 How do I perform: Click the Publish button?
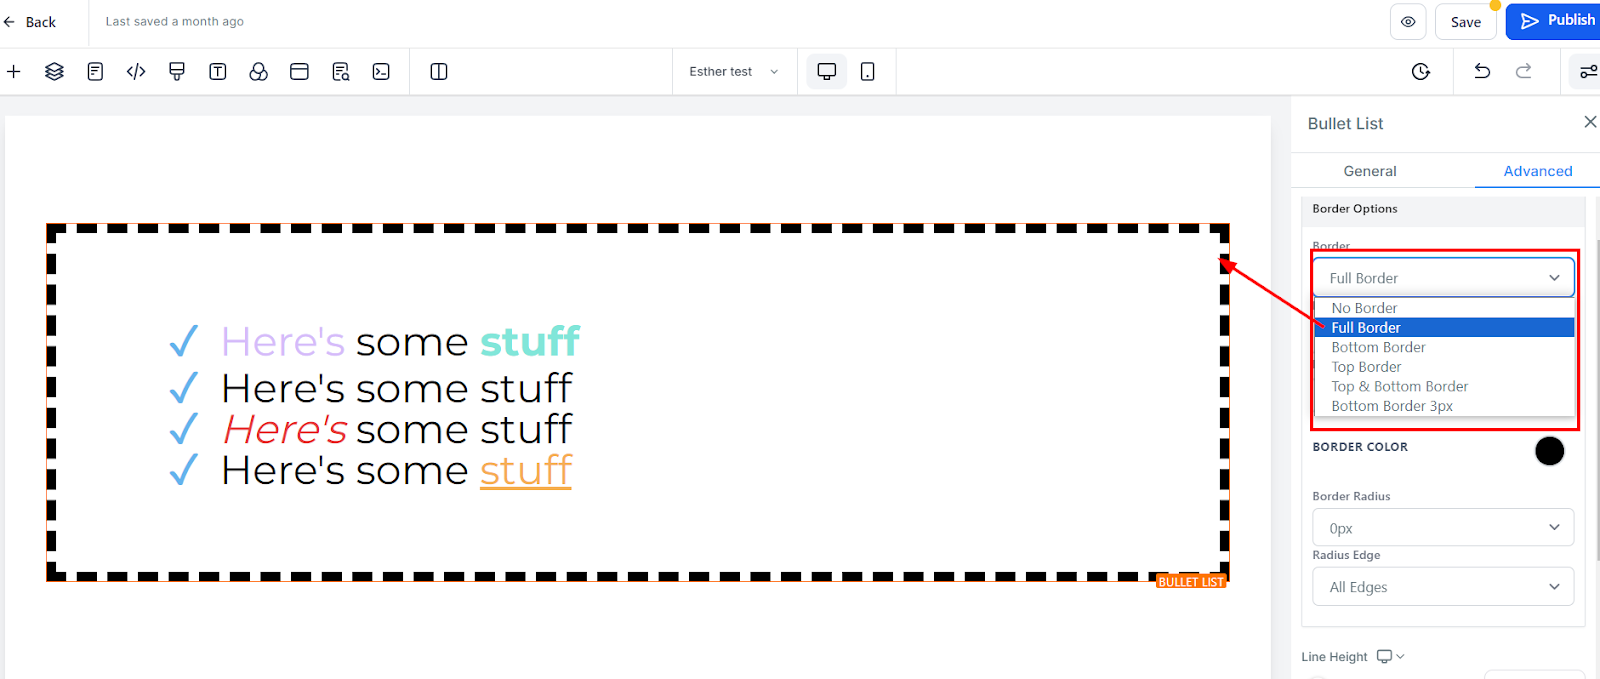tap(1557, 21)
